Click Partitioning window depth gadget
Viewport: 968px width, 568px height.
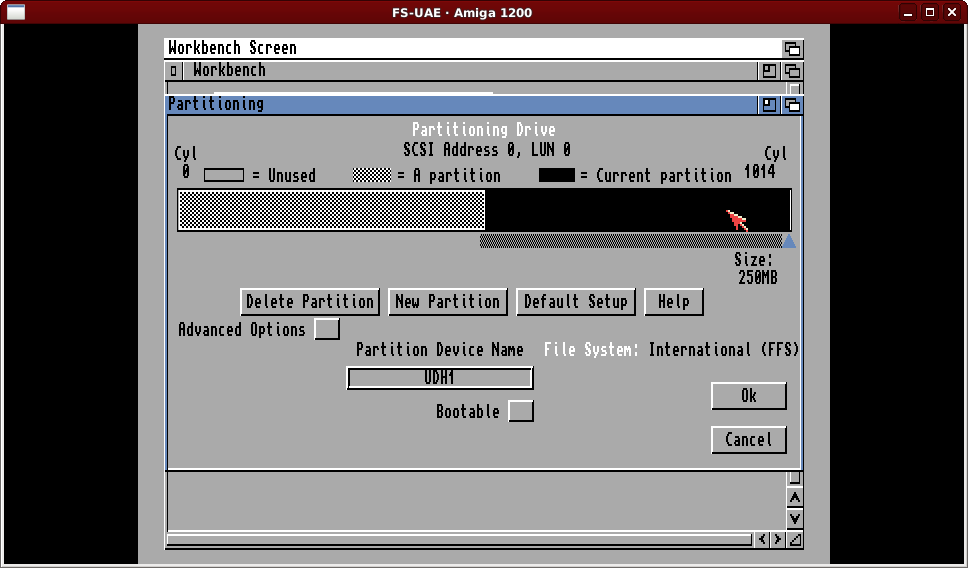click(792, 105)
